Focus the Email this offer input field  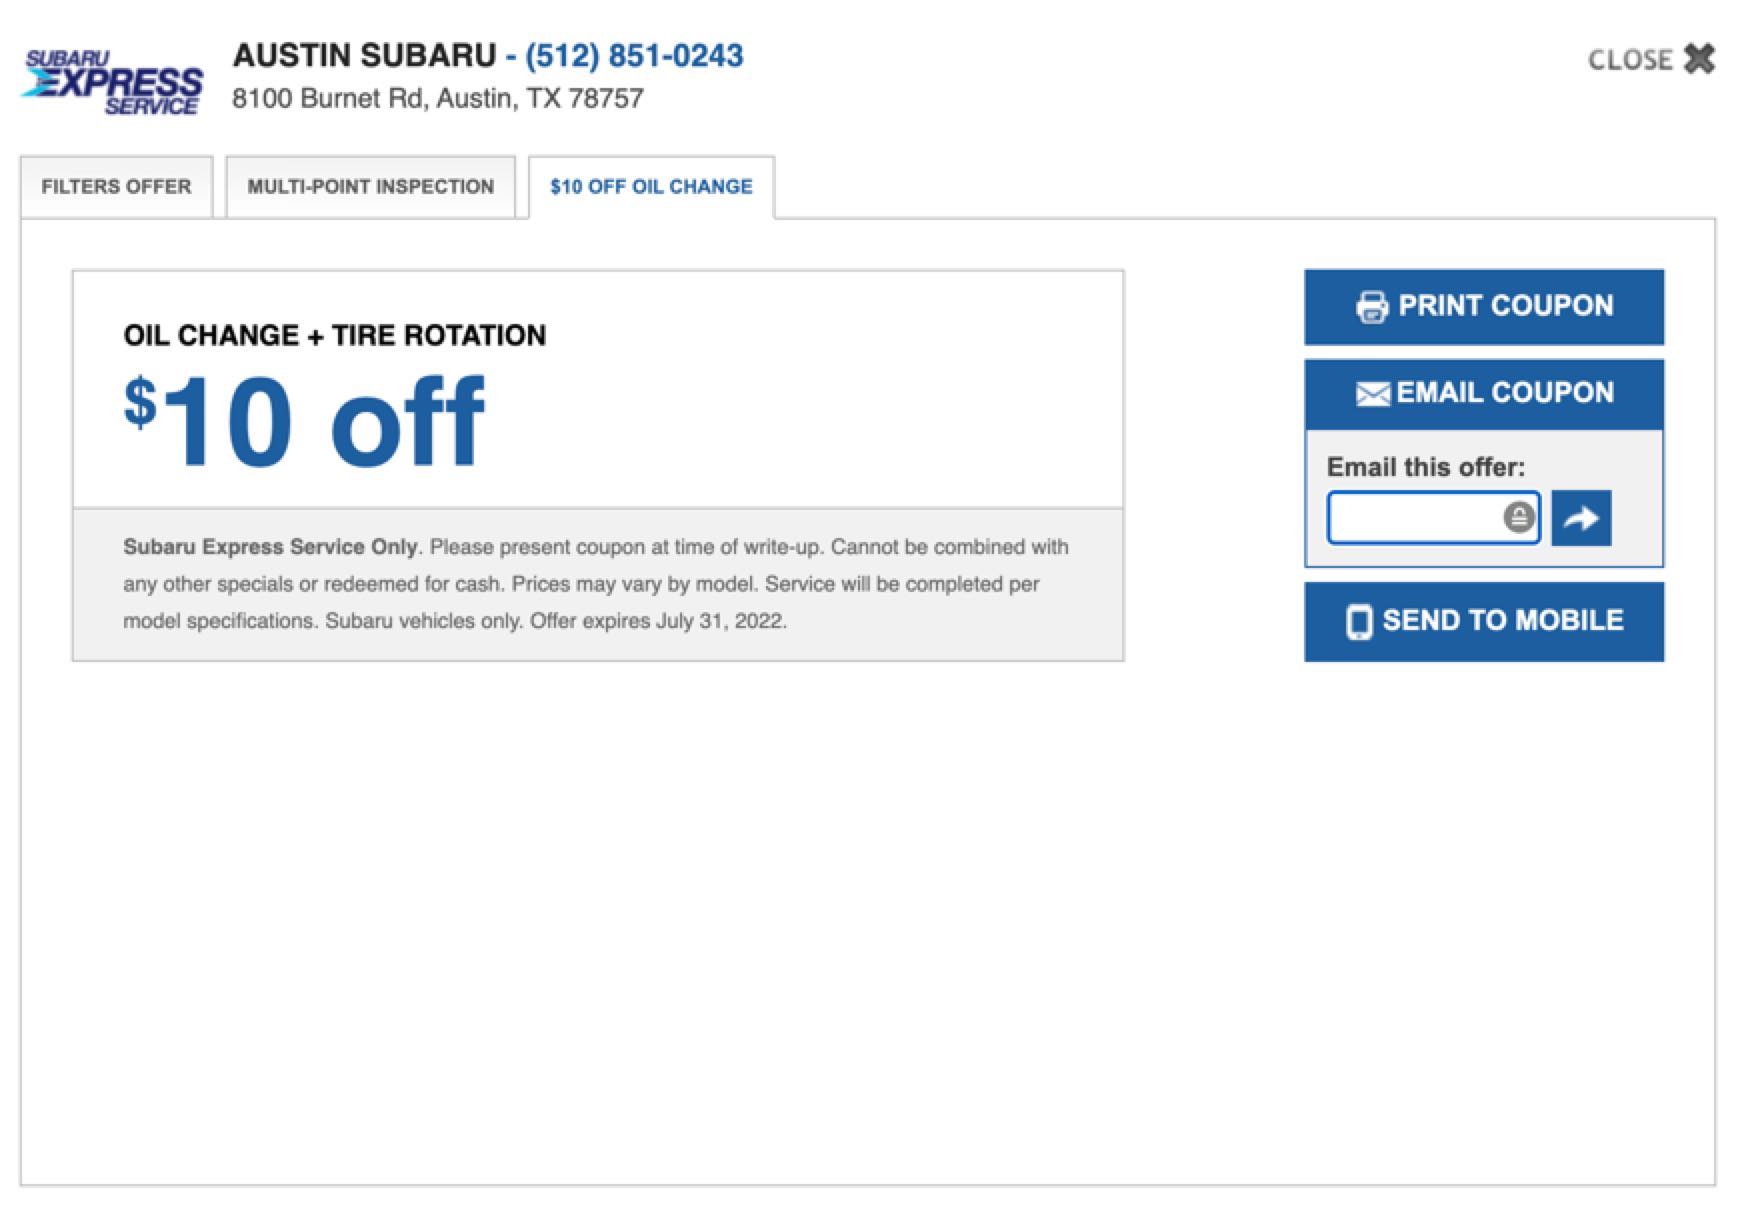[1414, 518]
